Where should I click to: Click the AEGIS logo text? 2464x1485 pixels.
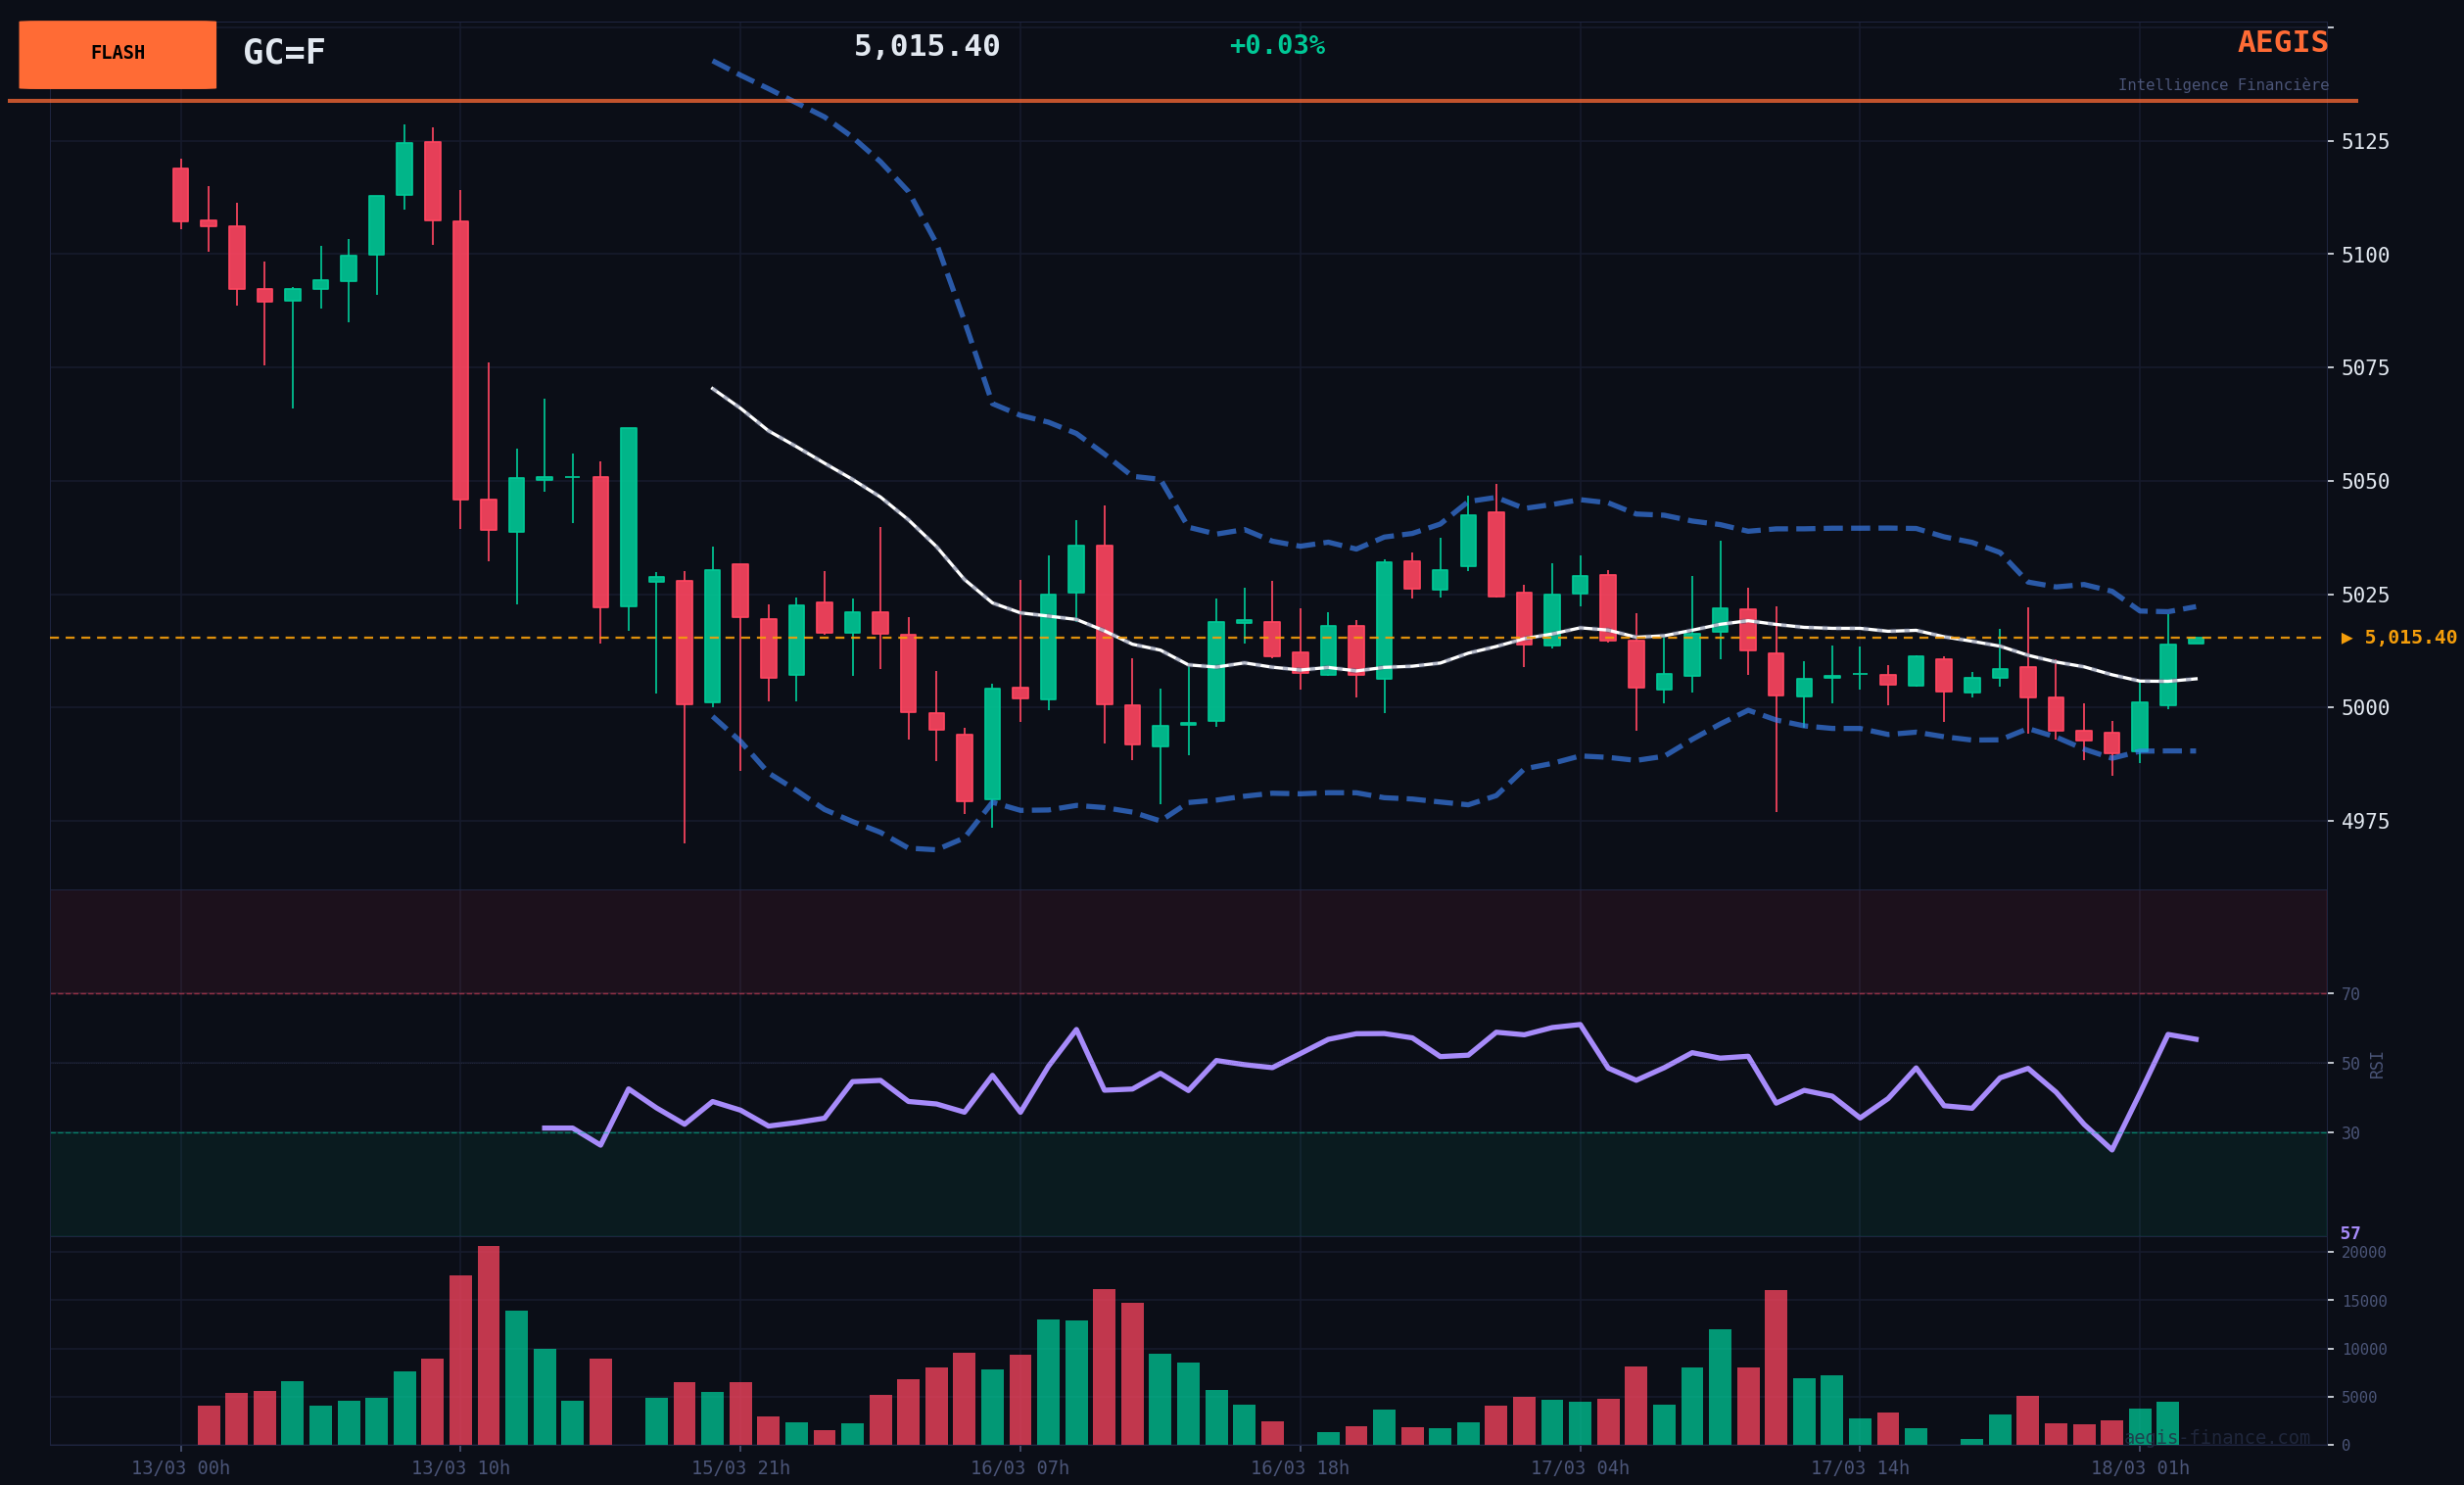[x=2282, y=43]
